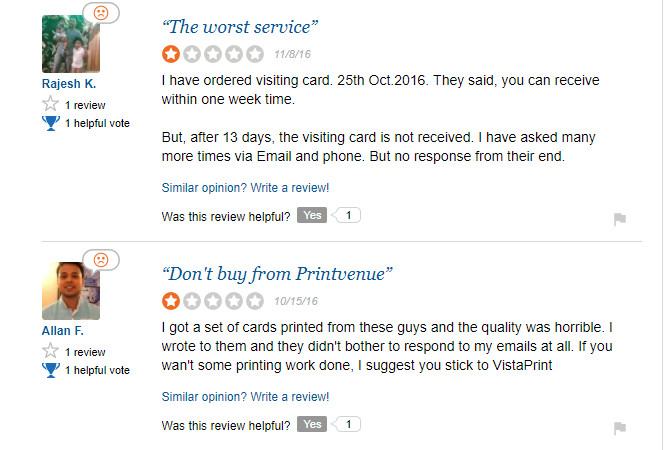Flag Rajesh K.'s review as inappropriate
The height and width of the screenshot is (450, 668).
619,219
